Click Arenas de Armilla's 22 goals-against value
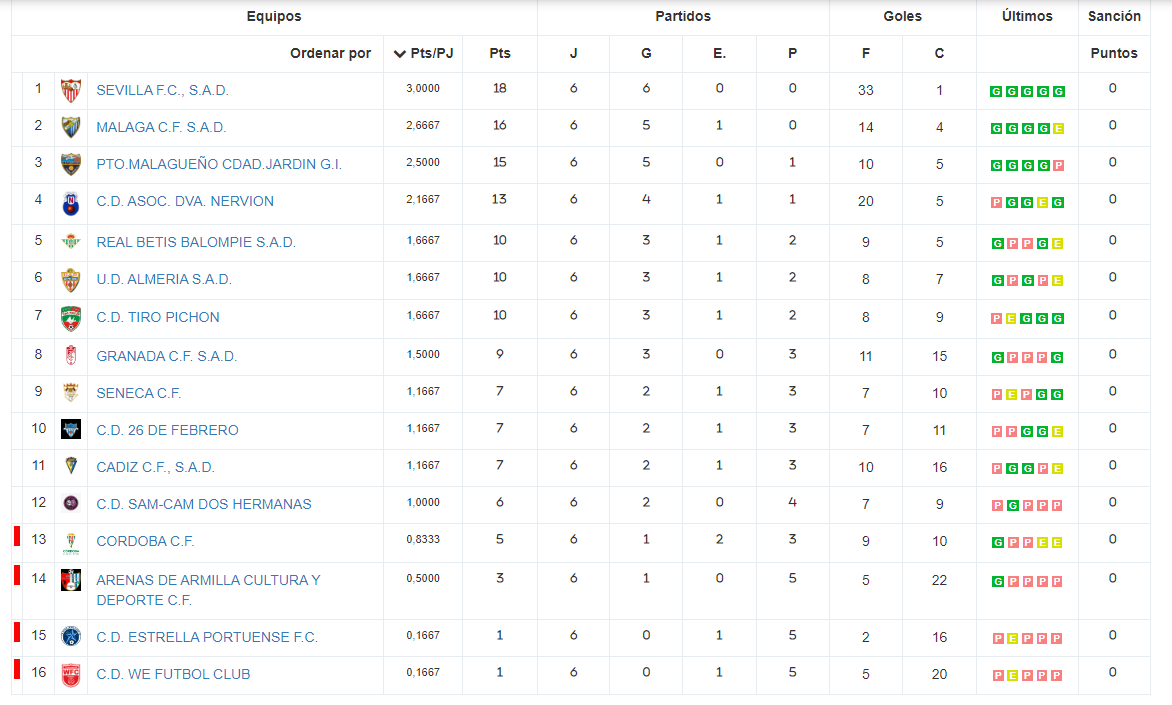 click(x=940, y=580)
